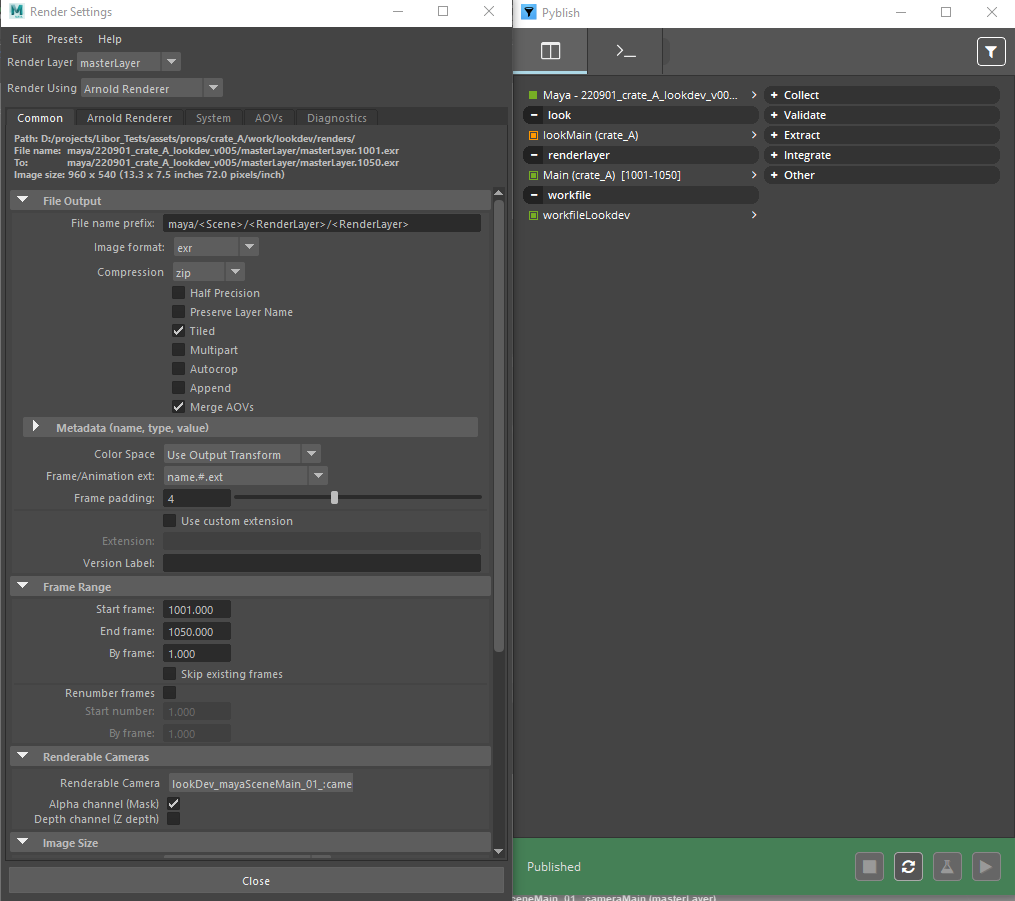Image resolution: width=1015 pixels, height=901 pixels.
Task: Toggle the Main (crate_A) instance square
Action: (x=533, y=175)
